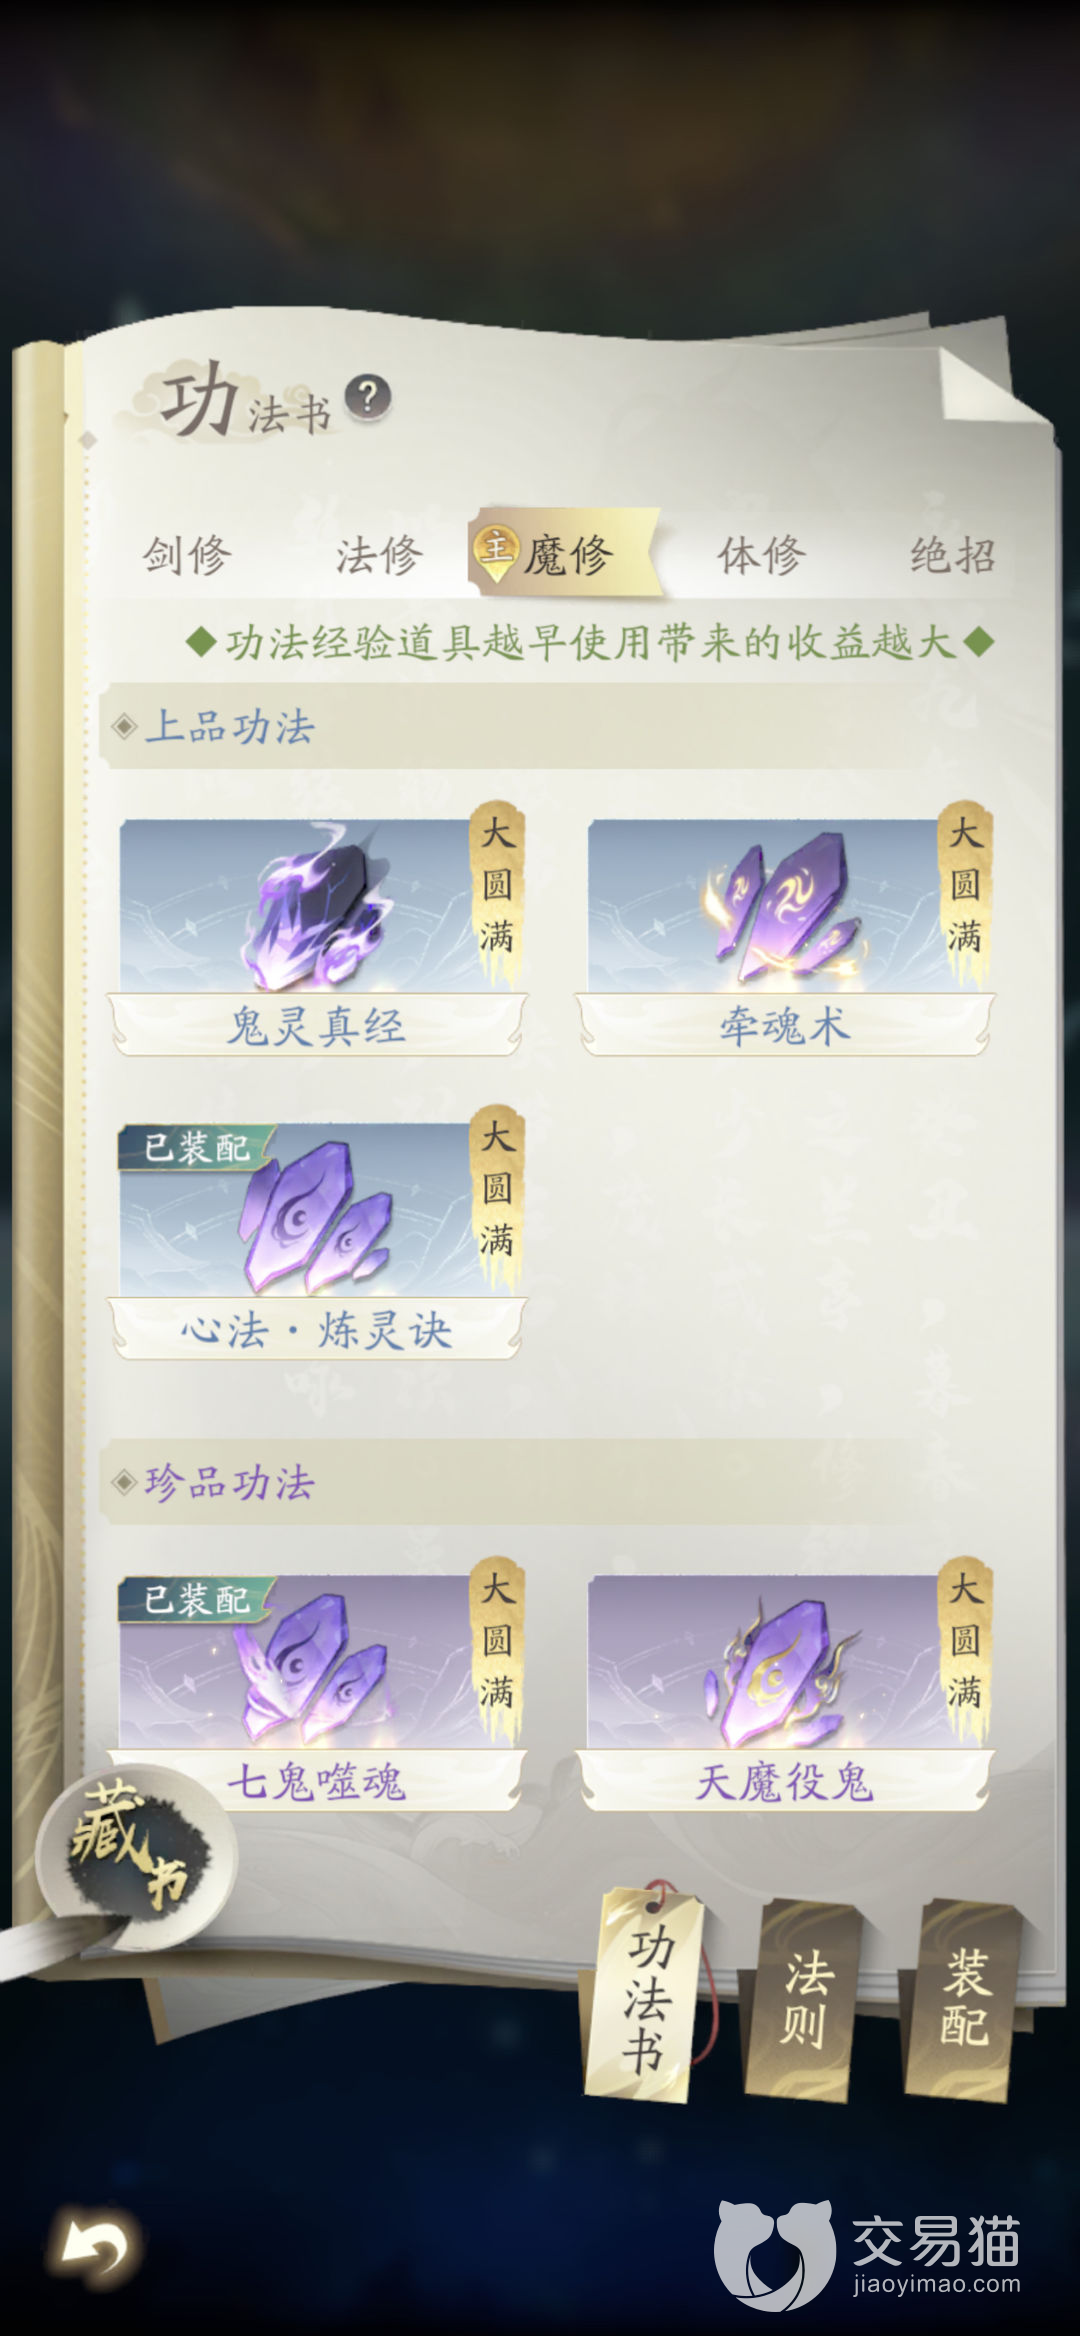Click the 上品功法 section header
Screen dimensions: 1080x2336
tap(230, 727)
